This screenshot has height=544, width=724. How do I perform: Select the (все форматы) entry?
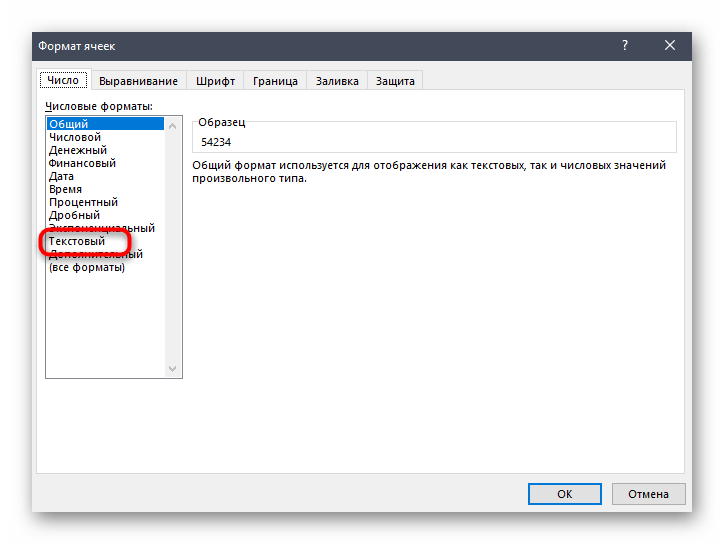point(105,267)
